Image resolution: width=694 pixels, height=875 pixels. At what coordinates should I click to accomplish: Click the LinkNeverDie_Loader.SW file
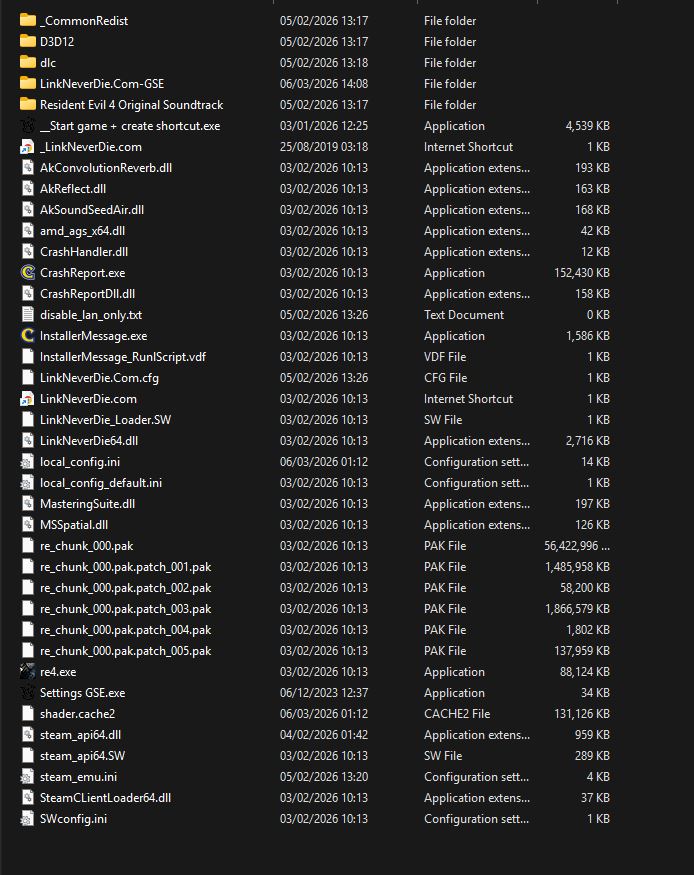click(x=105, y=420)
